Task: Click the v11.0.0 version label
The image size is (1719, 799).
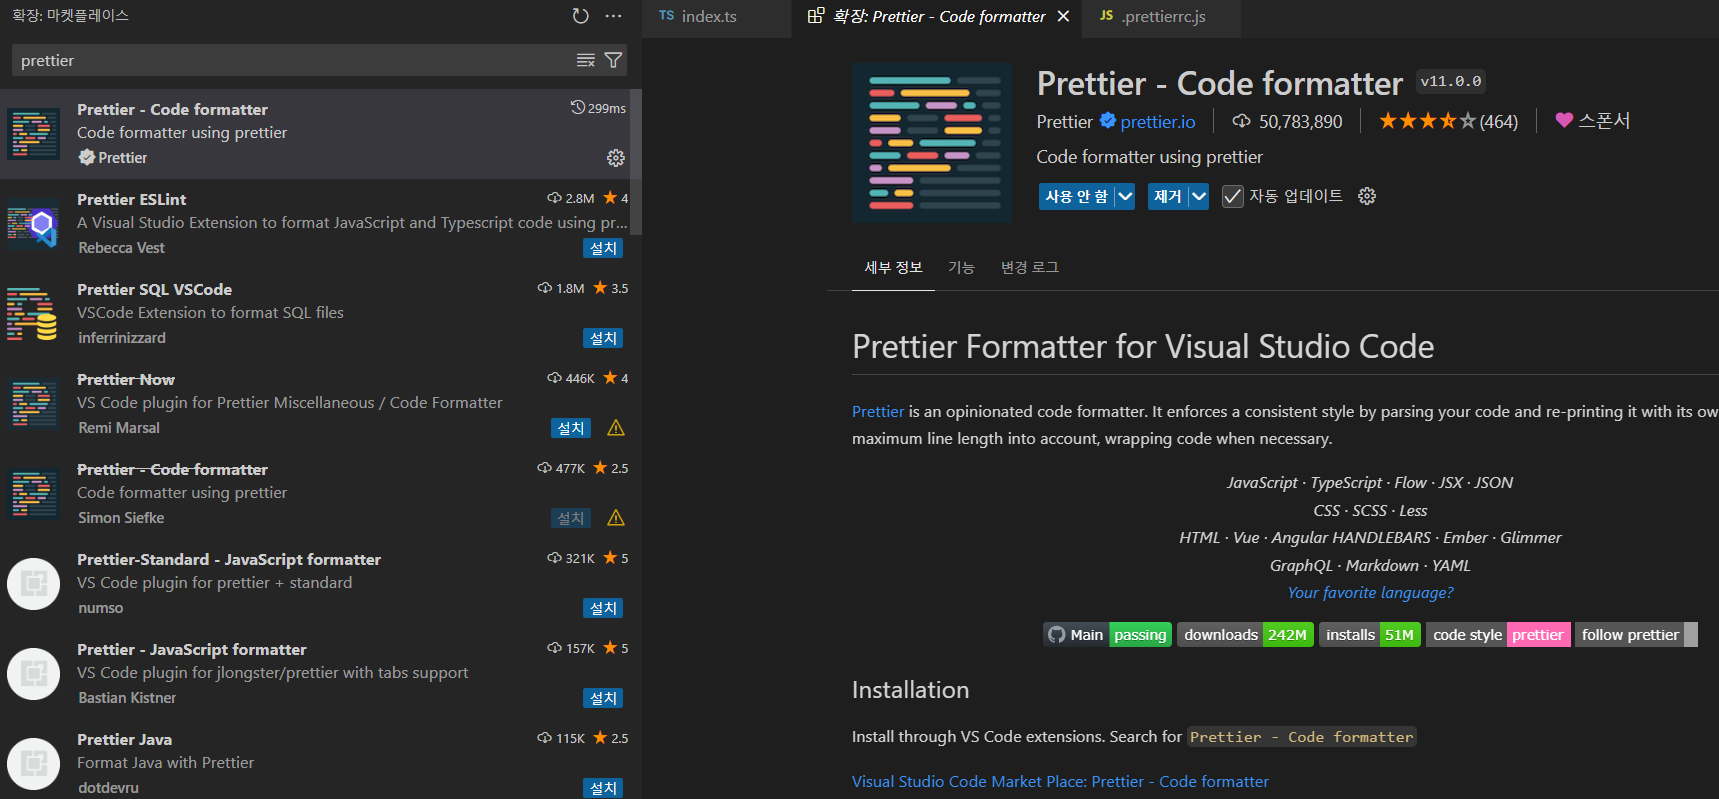Action: pyautogui.click(x=1451, y=81)
